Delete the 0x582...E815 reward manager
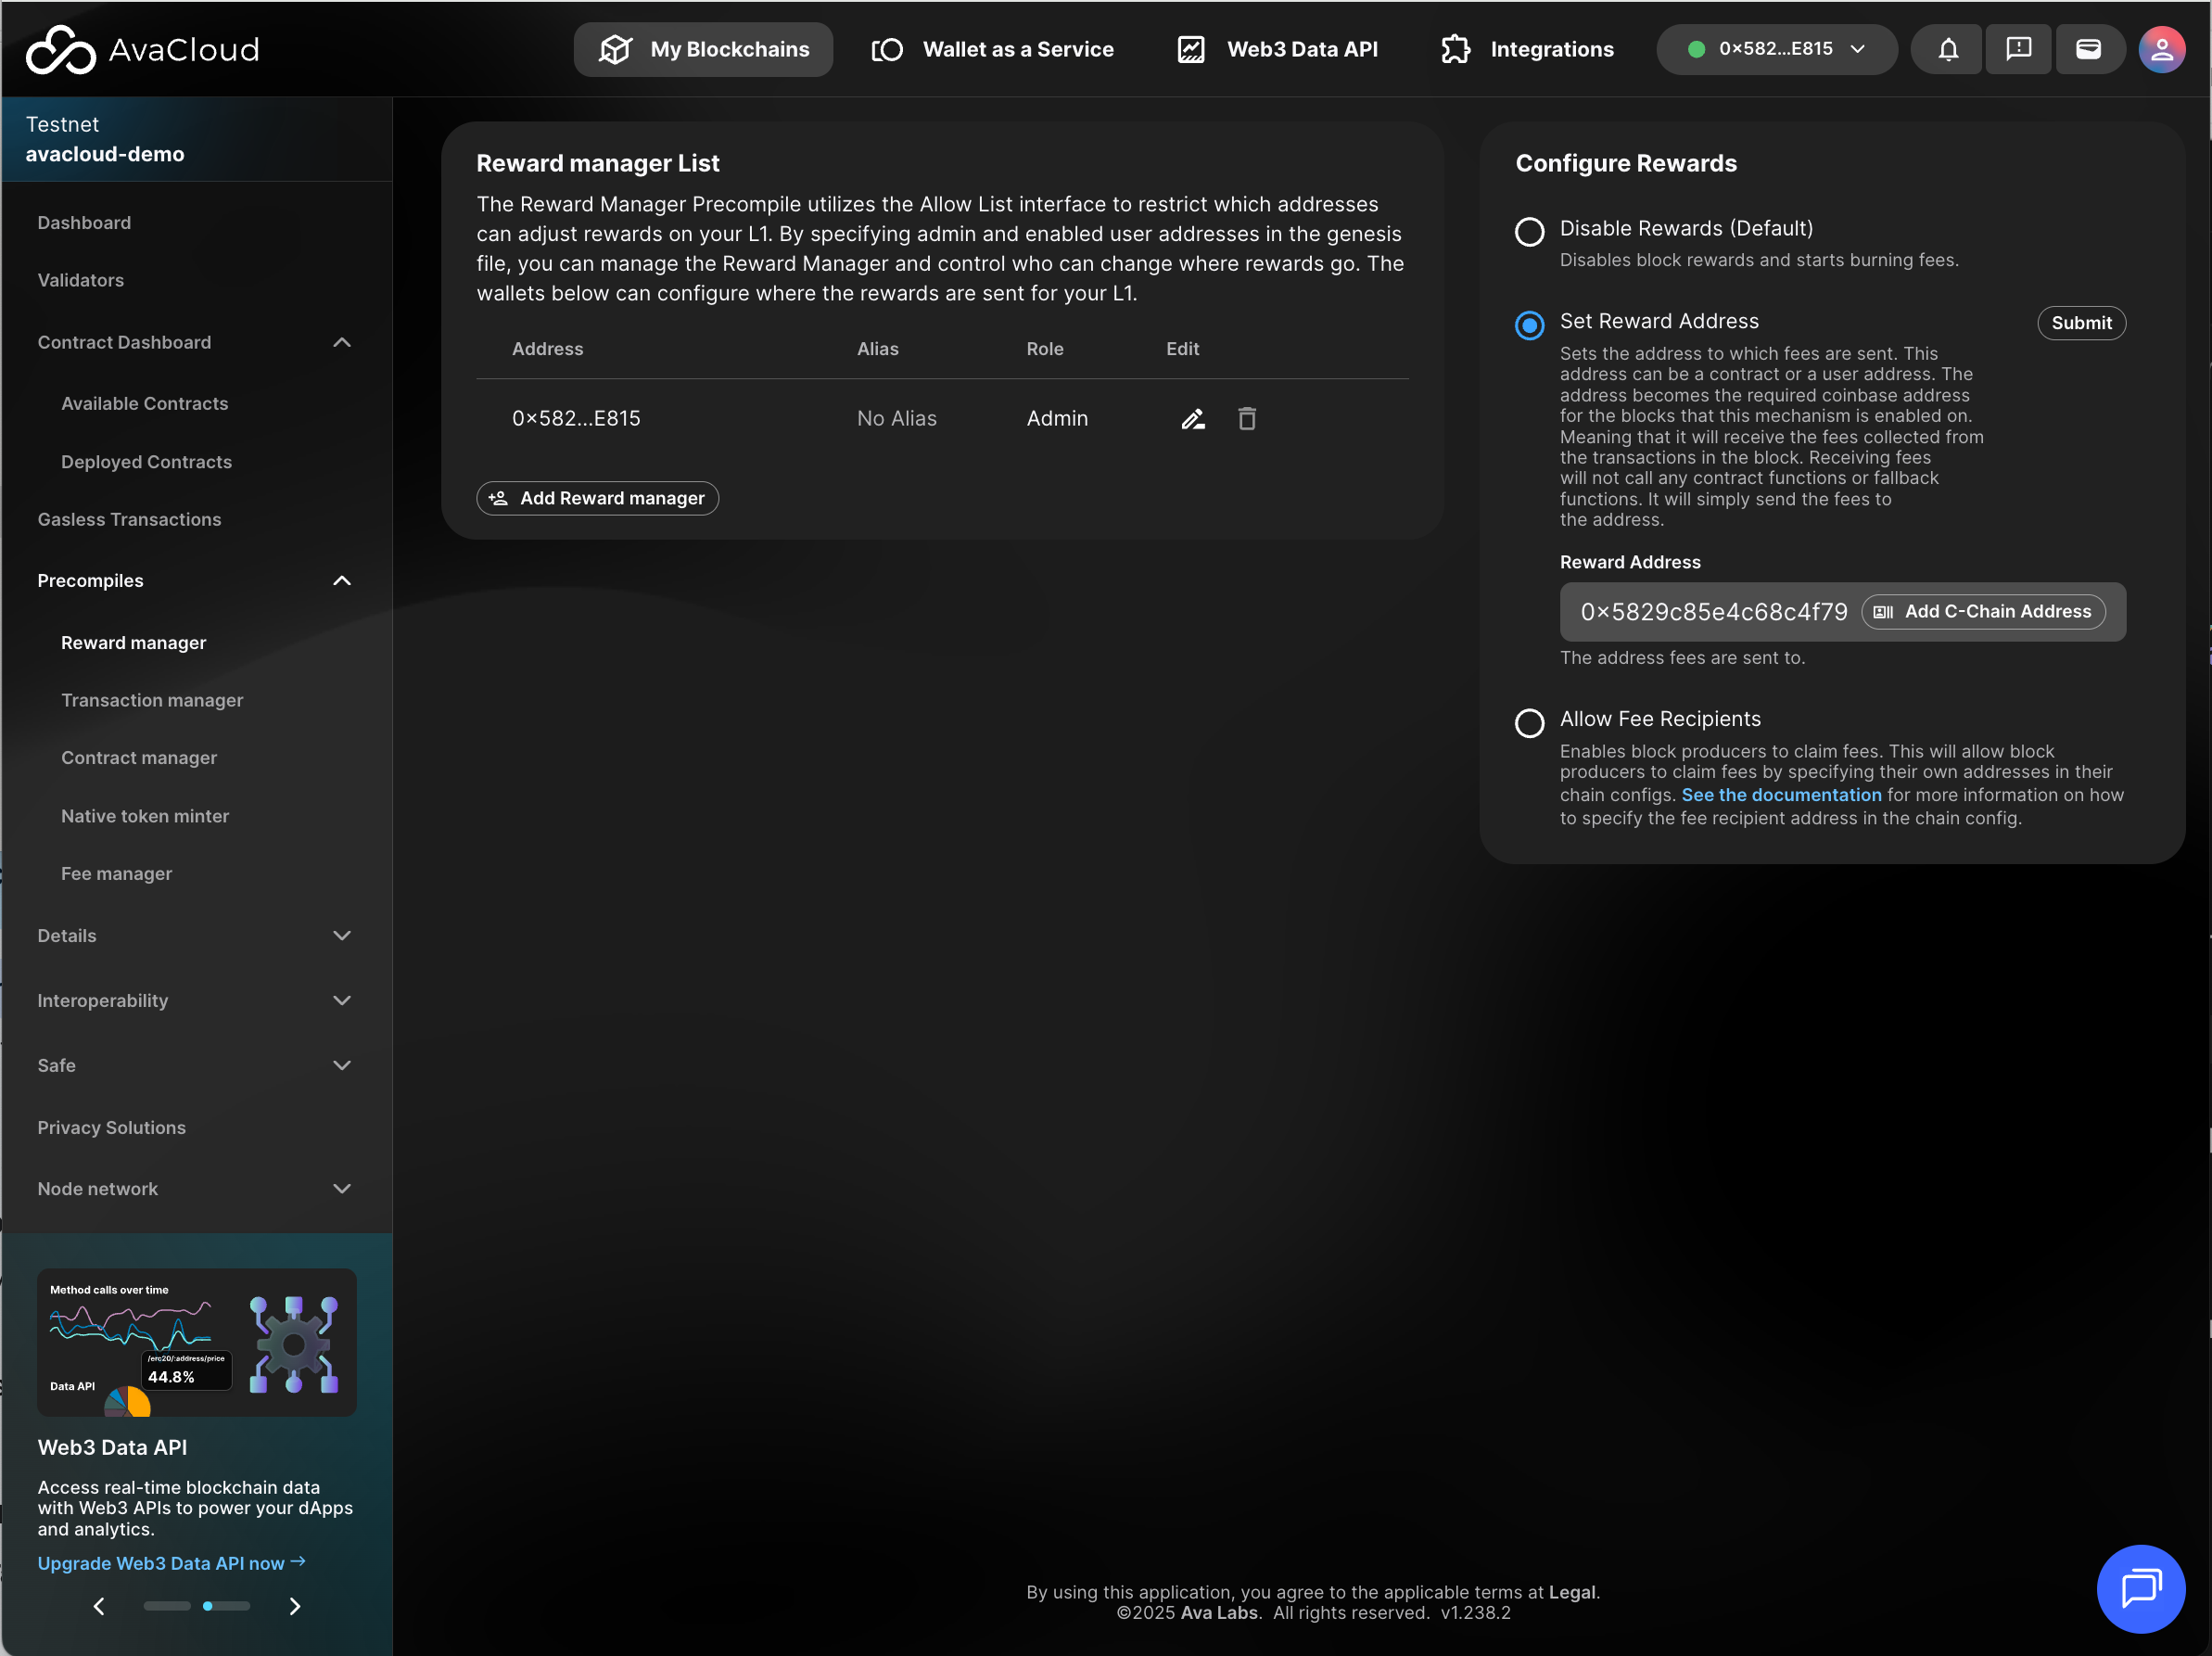The image size is (2212, 1656). click(1246, 419)
